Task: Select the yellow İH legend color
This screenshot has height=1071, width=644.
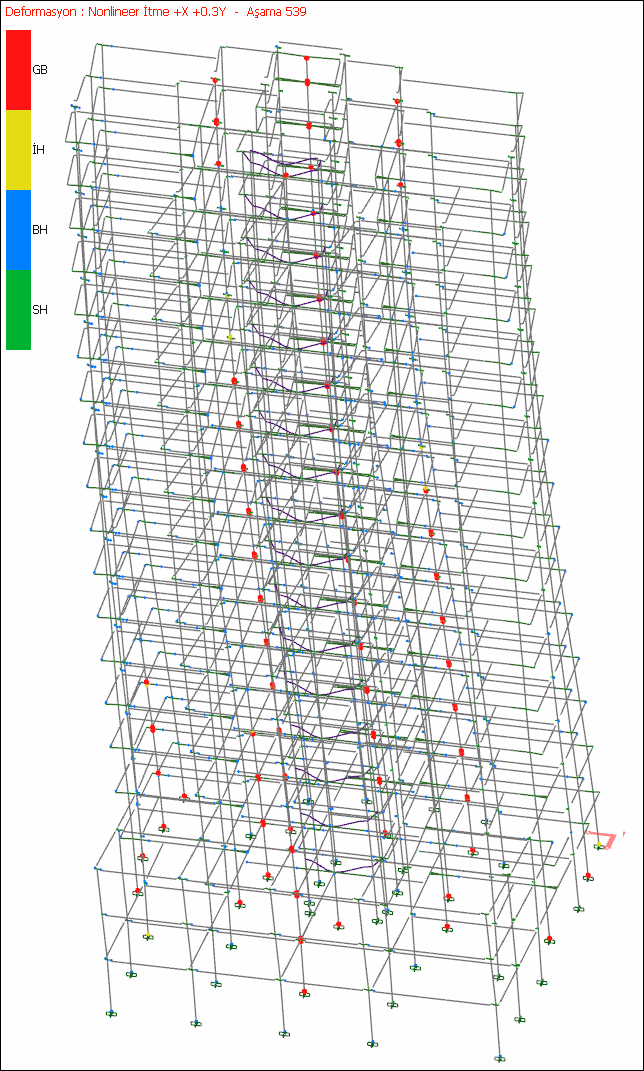Action: pyautogui.click(x=18, y=150)
